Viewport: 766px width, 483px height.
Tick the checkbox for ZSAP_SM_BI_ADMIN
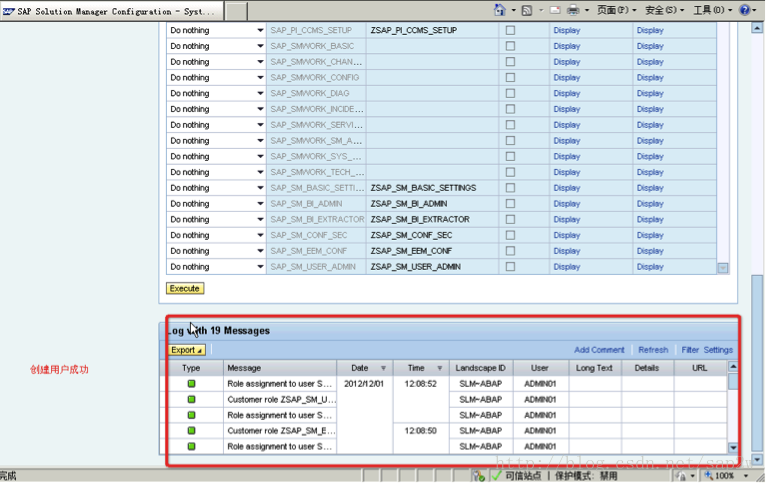[511, 203]
